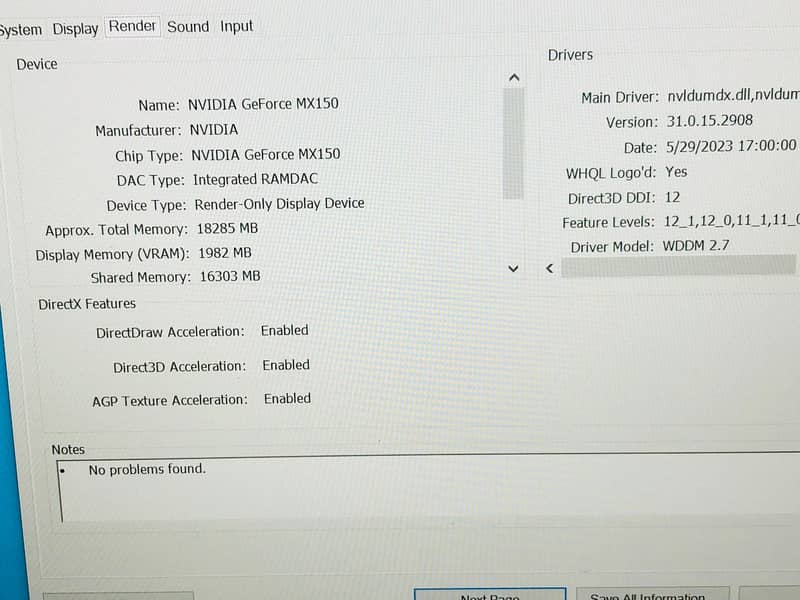
Task: Select the driver version 31.0.15.2908 text
Action: pos(709,121)
